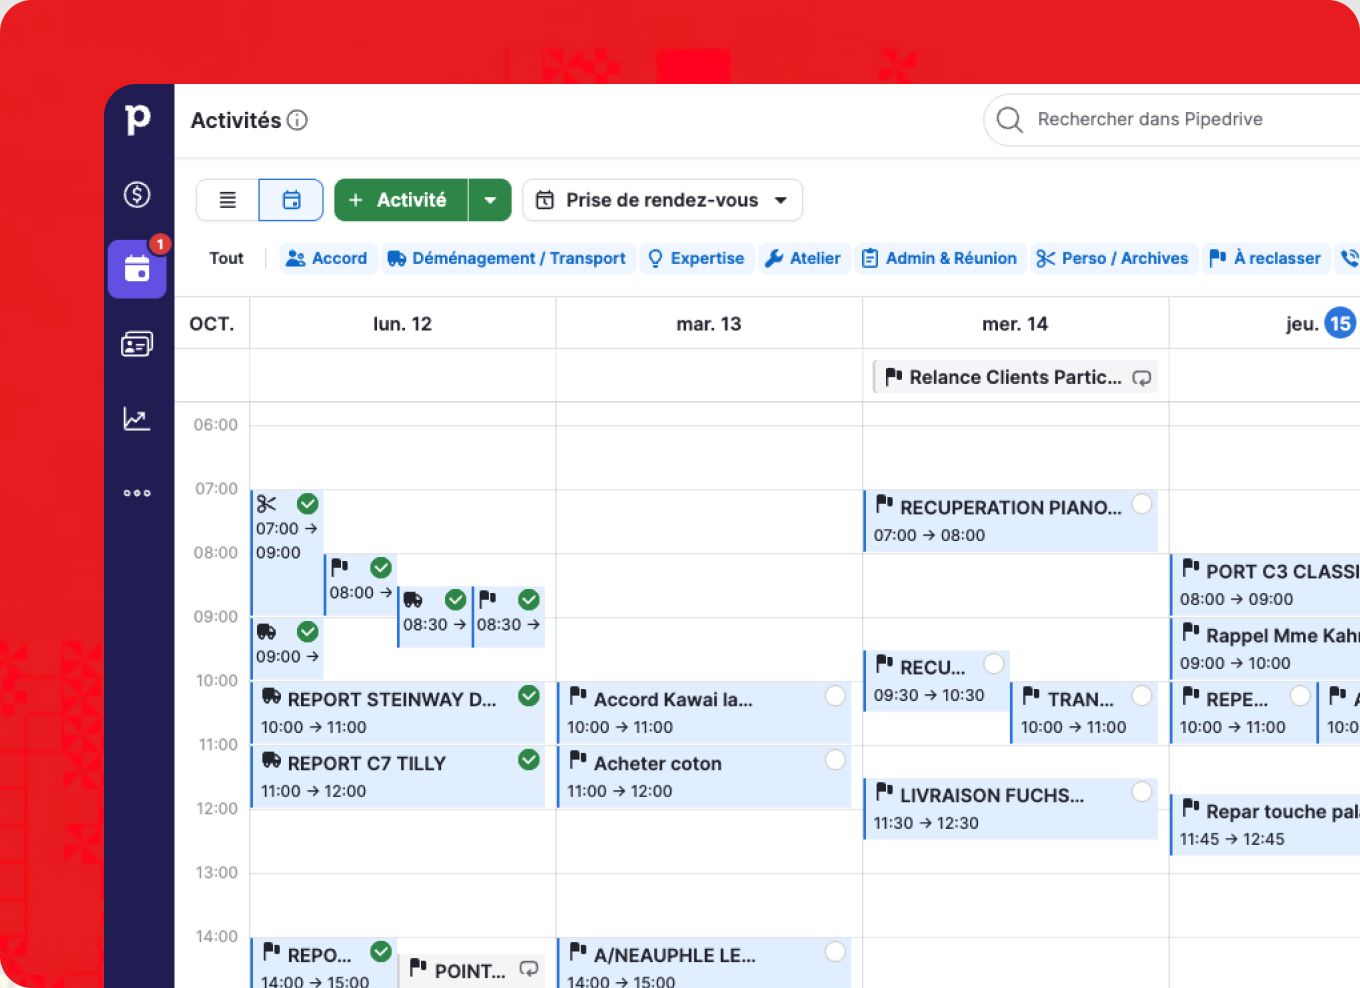1360x988 pixels.
Task: Select the highlighted day 15 marker
Action: point(1340,323)
